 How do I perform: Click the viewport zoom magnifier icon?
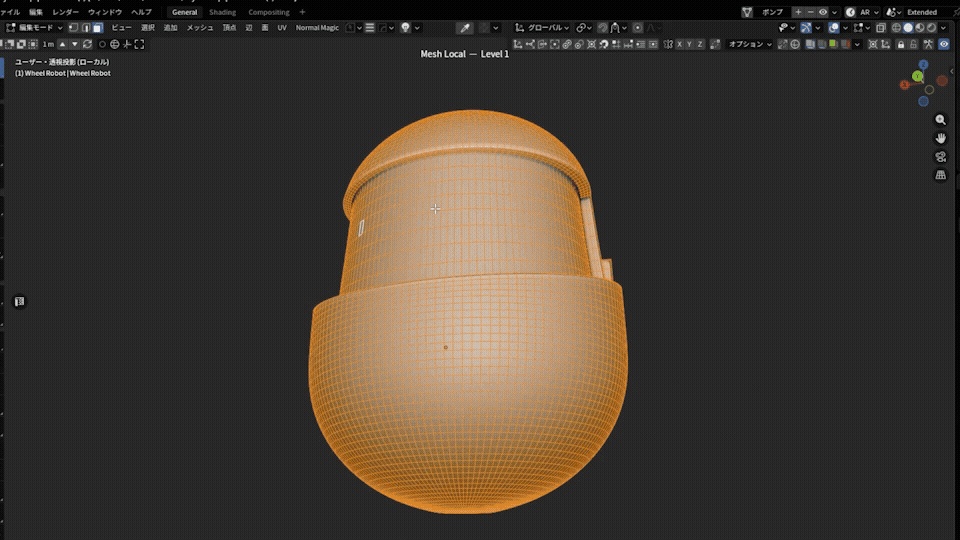click(x=940, y=120)
